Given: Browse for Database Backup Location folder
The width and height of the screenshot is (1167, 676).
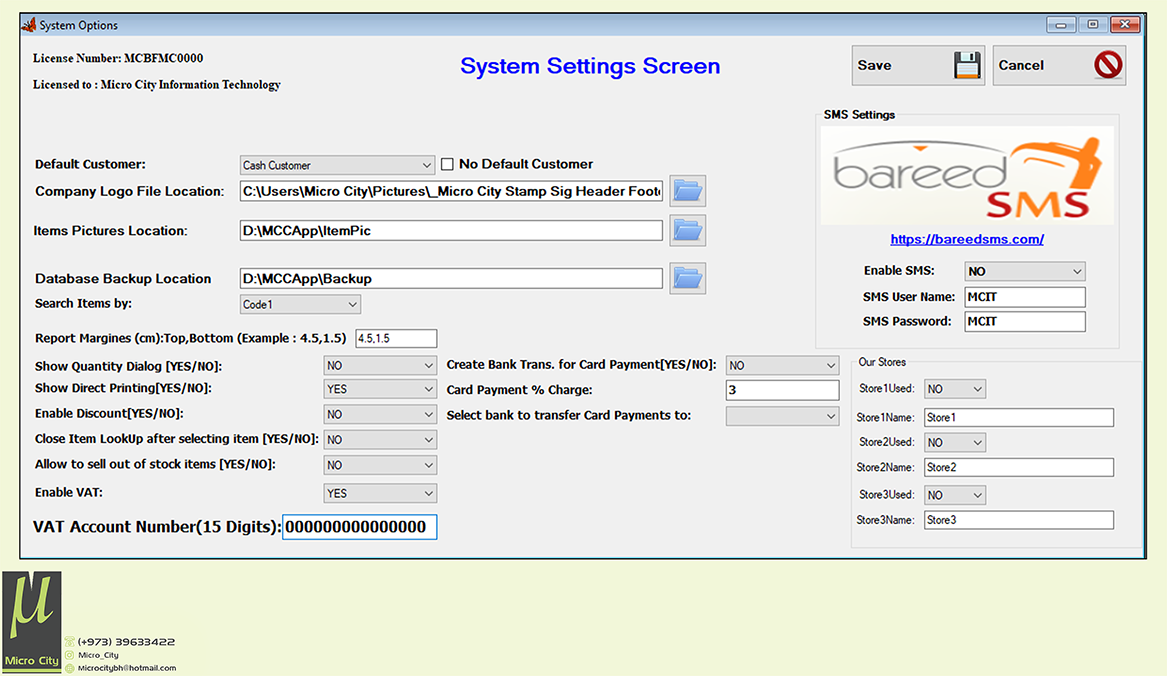Looking at the screenshot, I should pyautogui.click(x=688, y=278).
